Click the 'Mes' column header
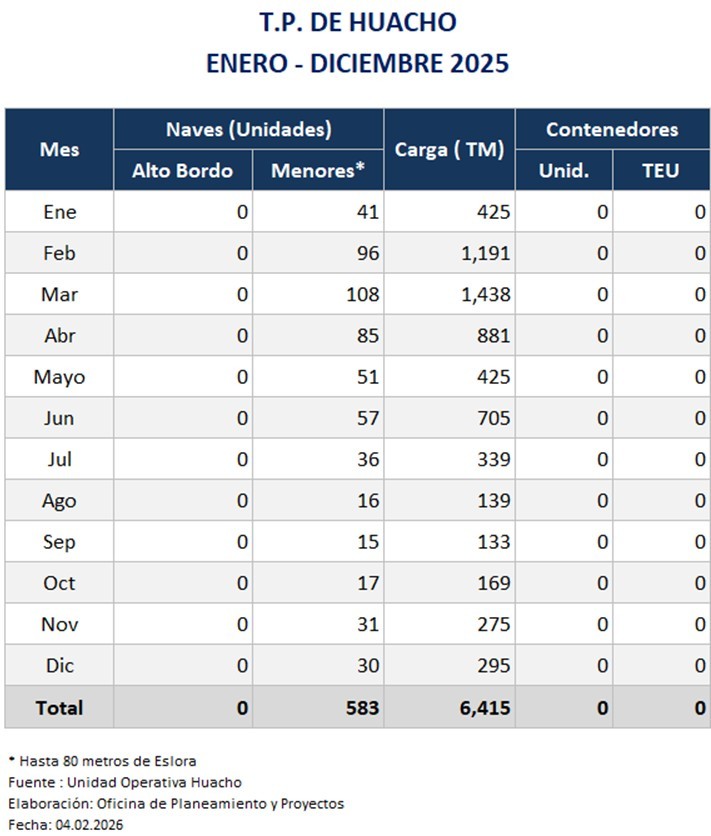Image resolution: width=711 pixels, height=836 pixels. tap(59, 149)
